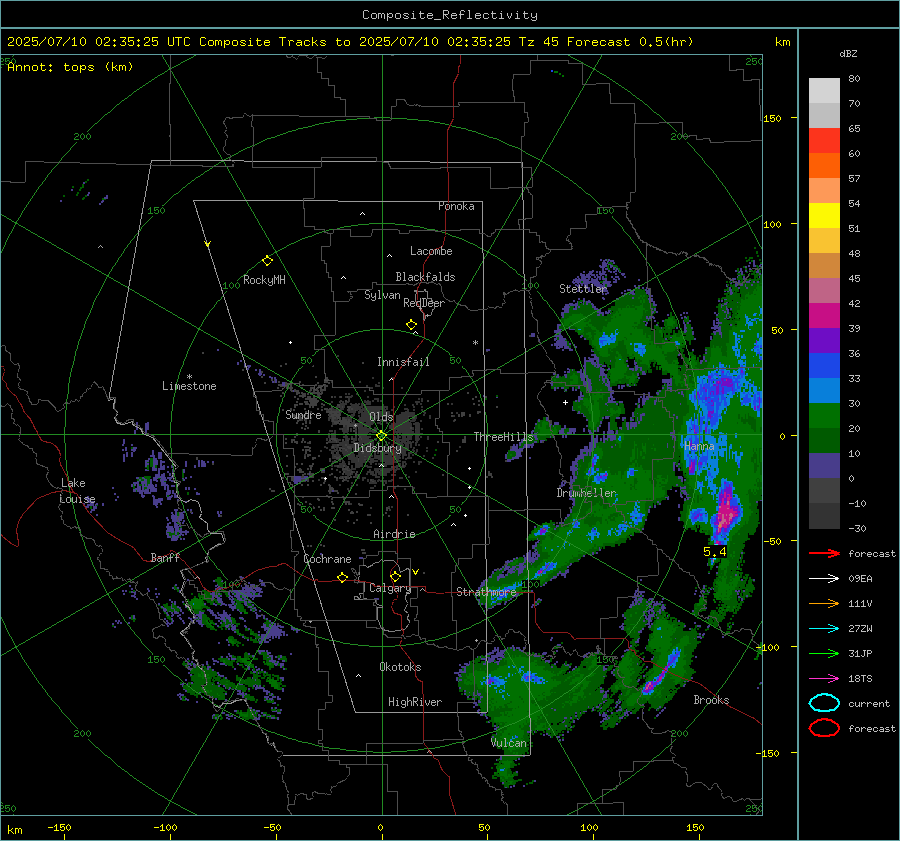Click the yellow diamond marker below RedDeer
This screenshot has width=900, height=841.
pyautogui.click(x=411, y=325)
